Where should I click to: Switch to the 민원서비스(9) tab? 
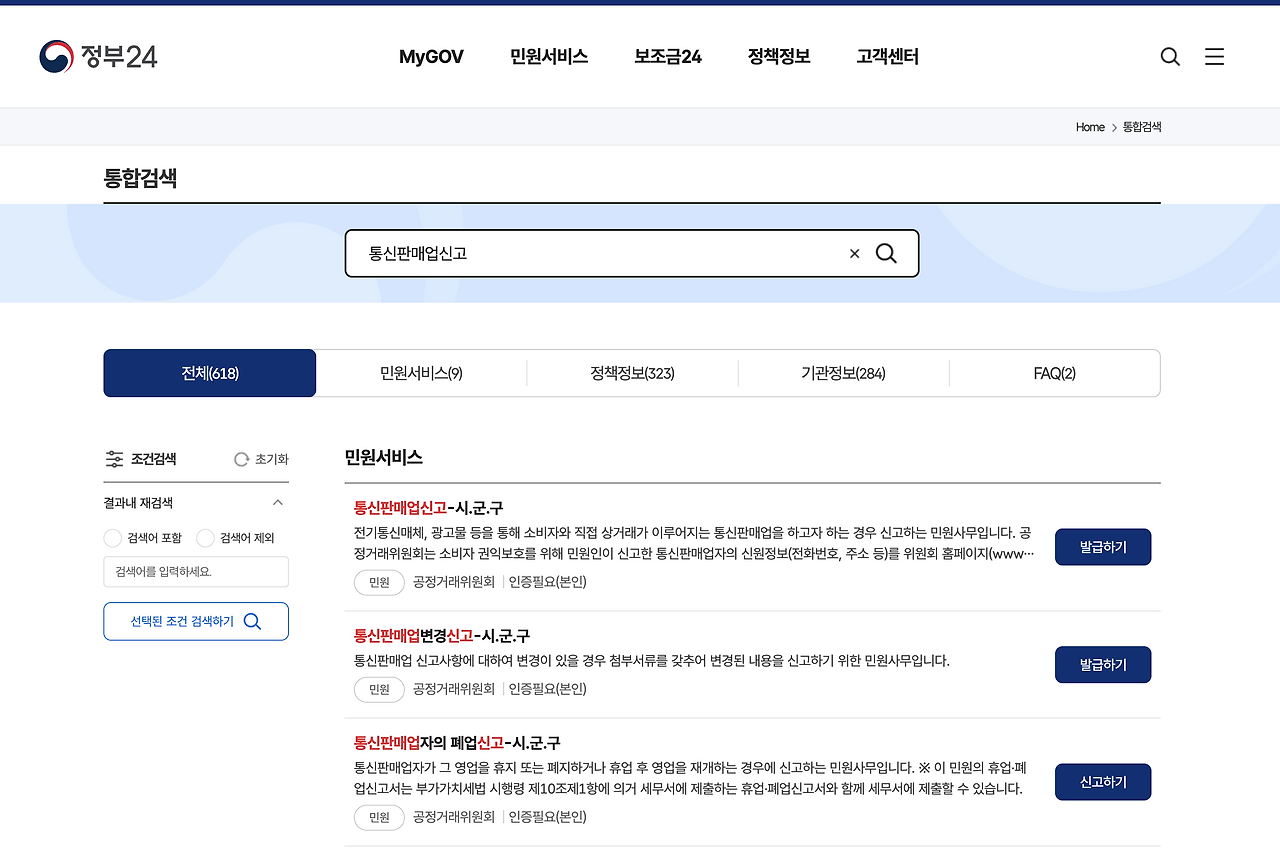coord(421,372)
